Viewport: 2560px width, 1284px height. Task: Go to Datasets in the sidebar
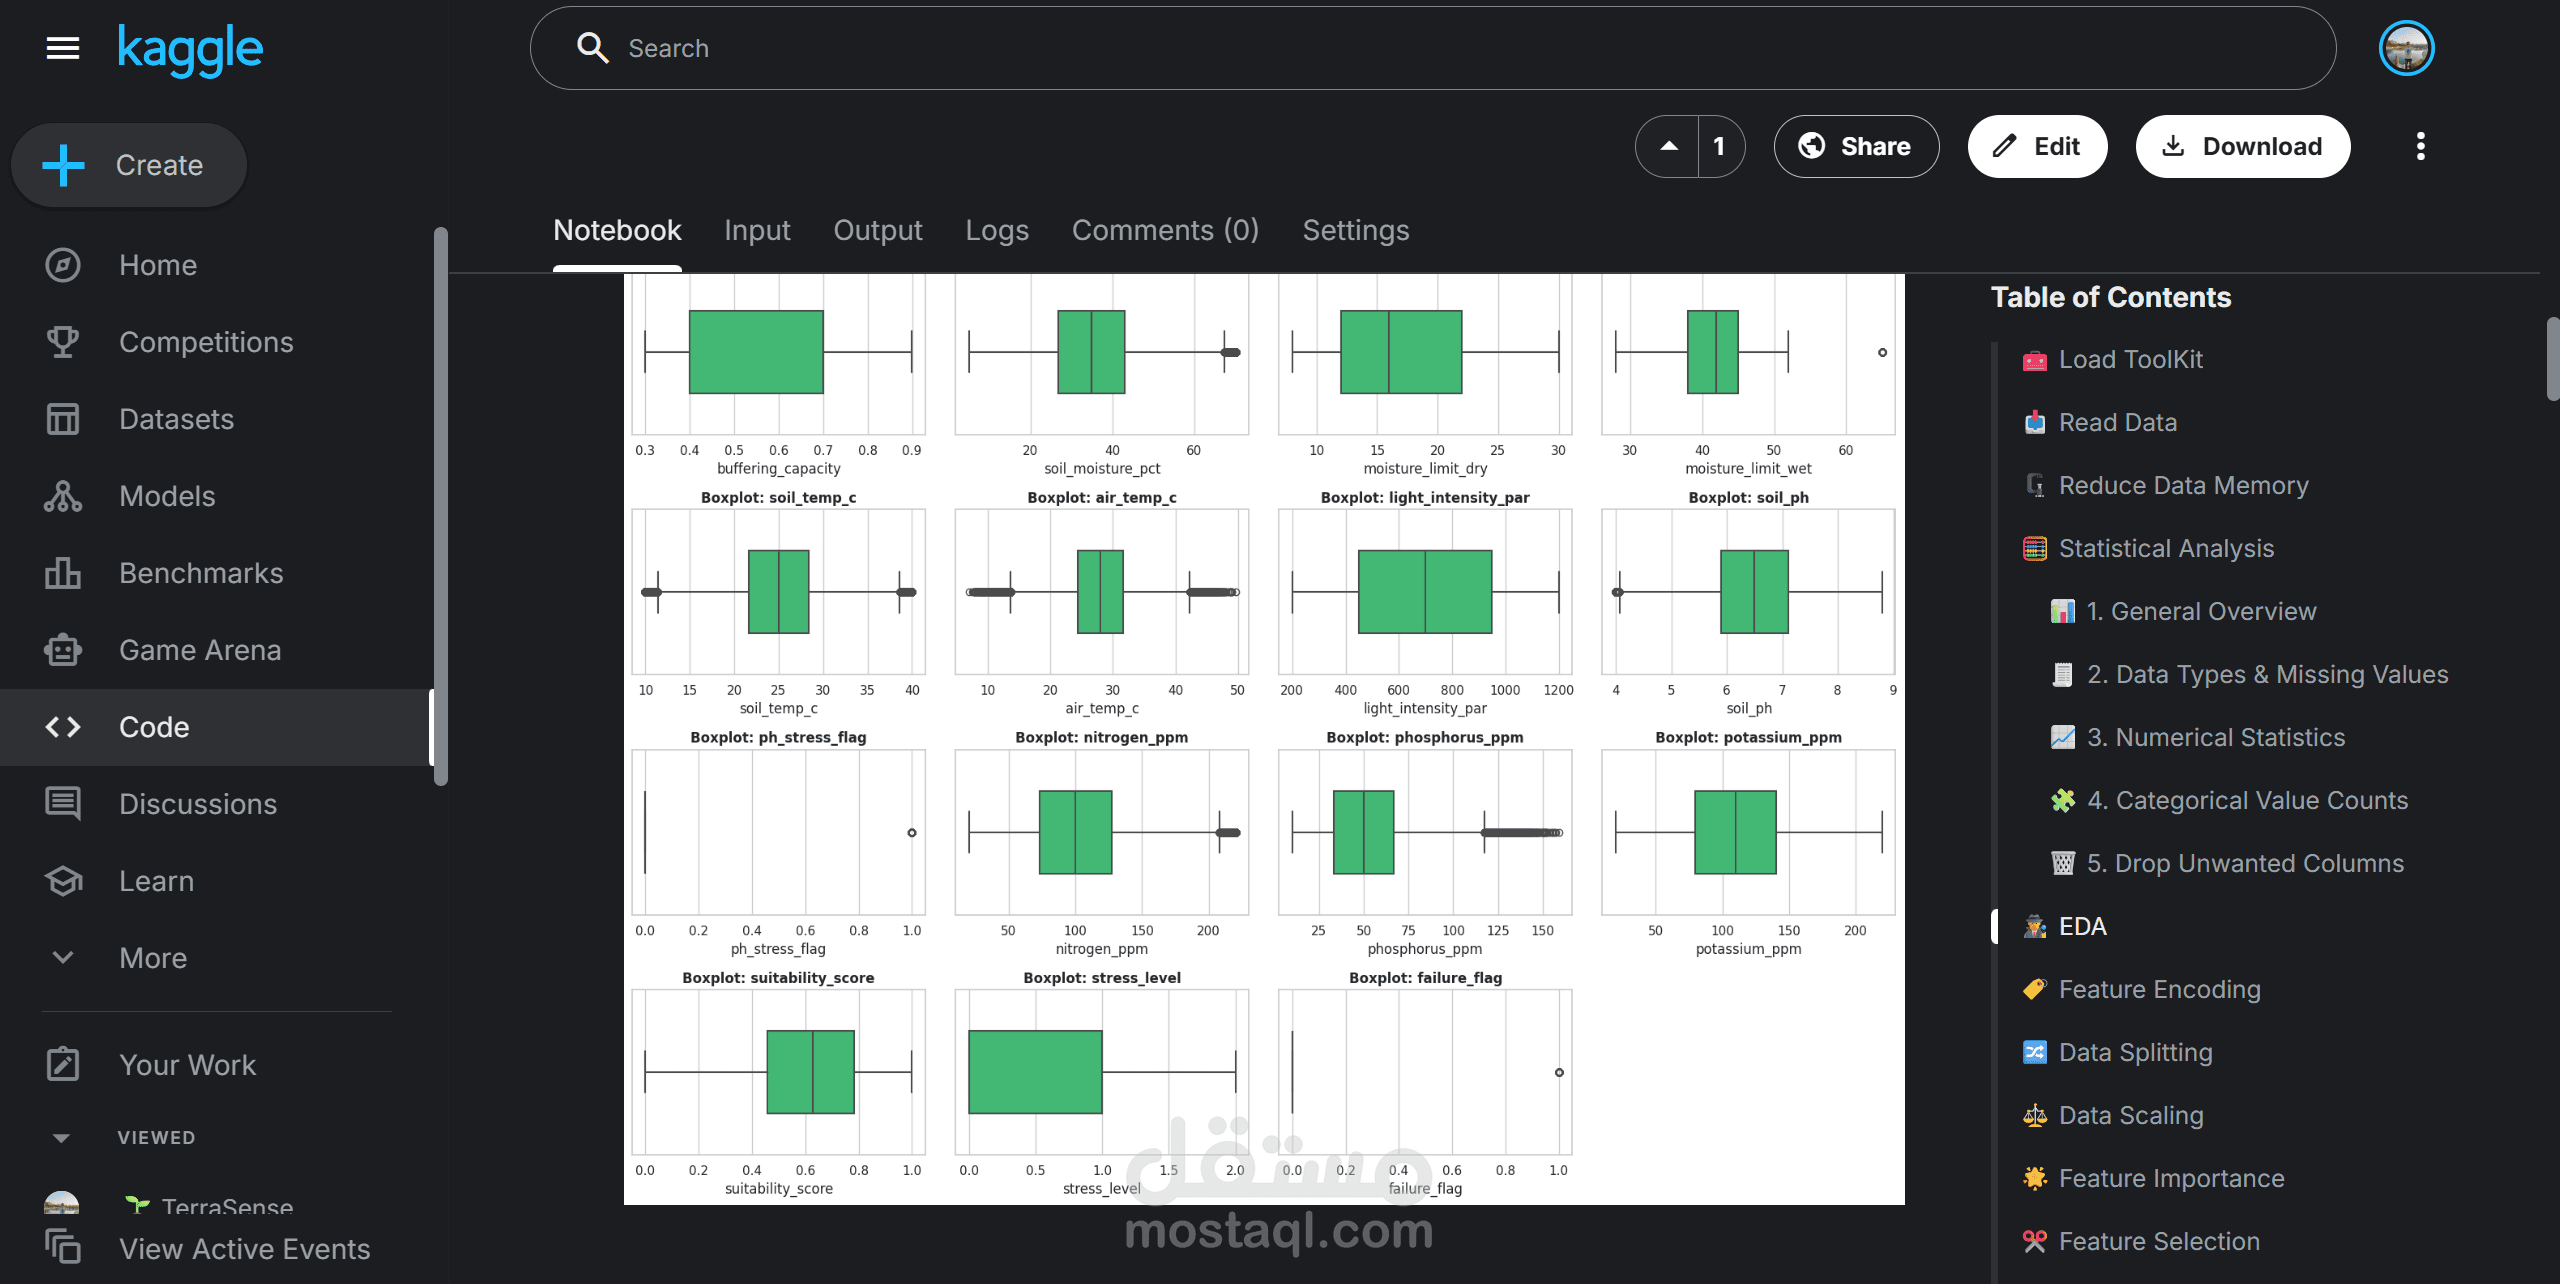click(176, 419)
